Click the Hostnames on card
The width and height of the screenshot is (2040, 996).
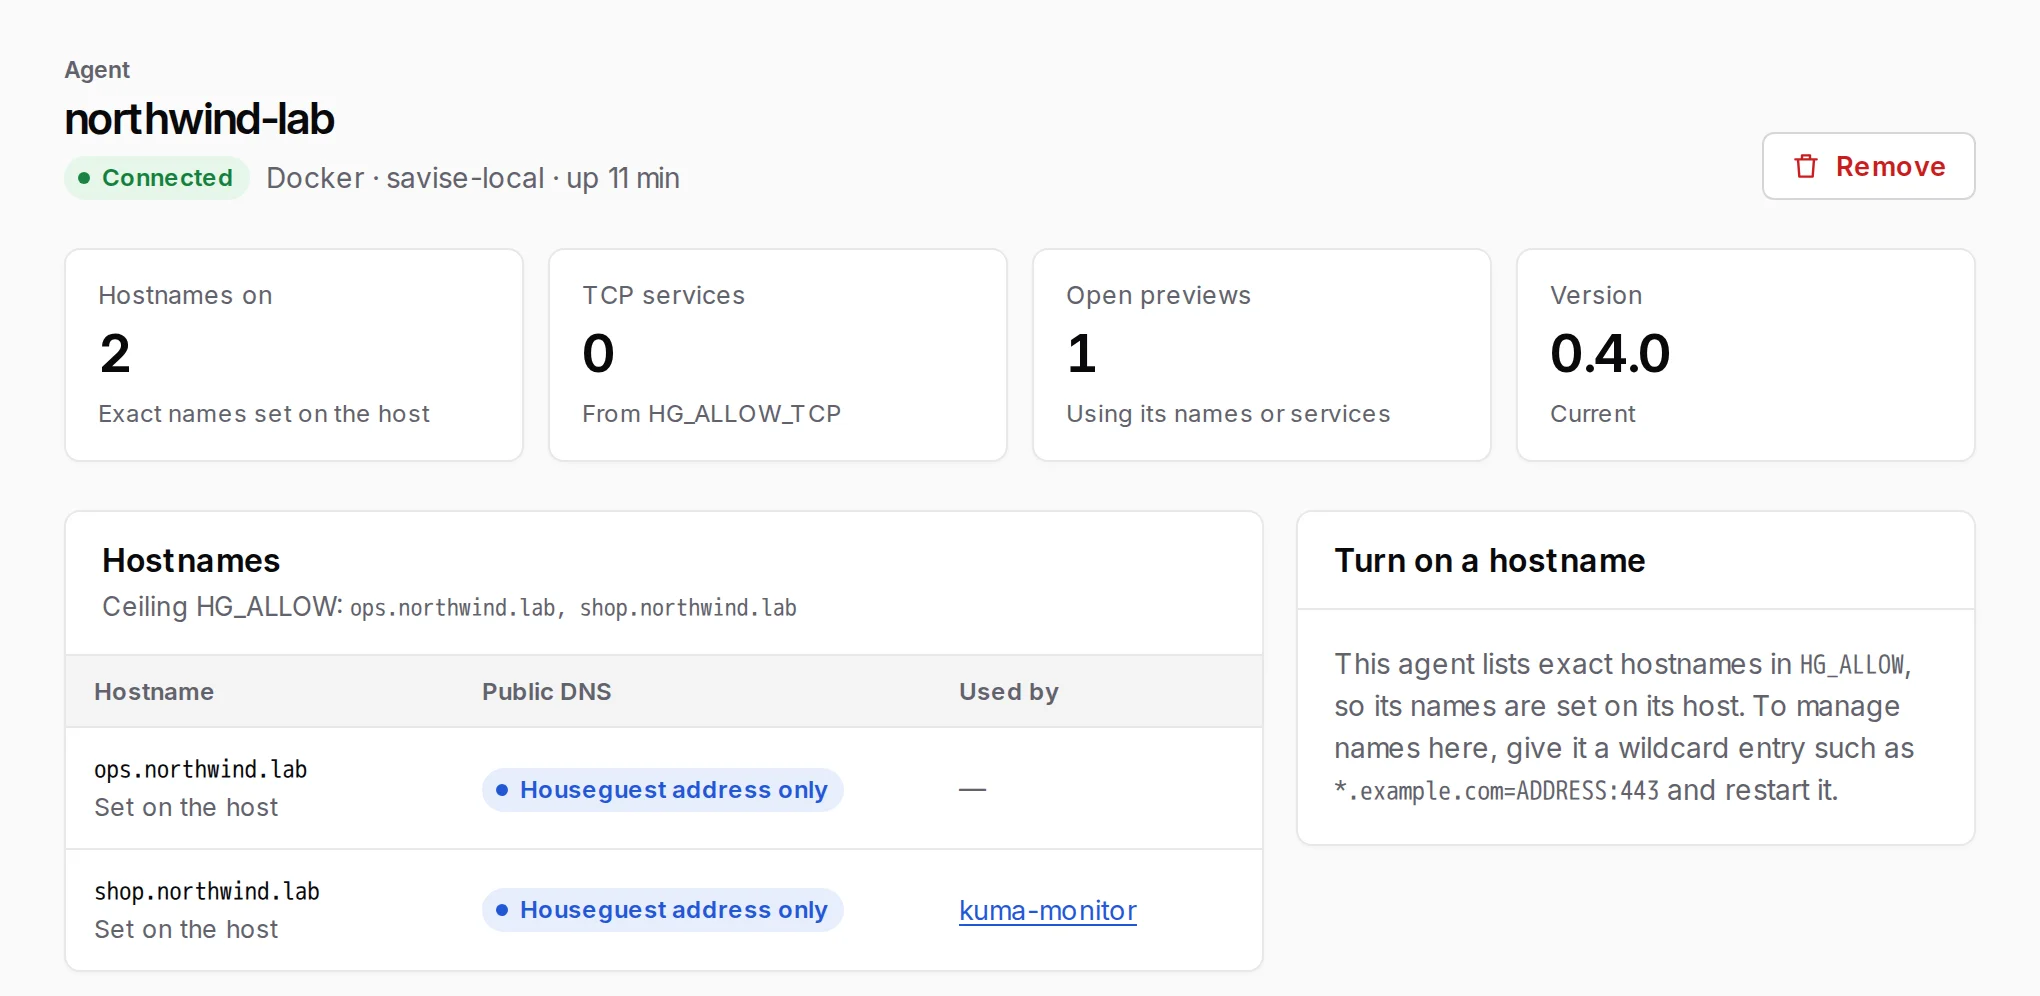(x=294, y=355)
